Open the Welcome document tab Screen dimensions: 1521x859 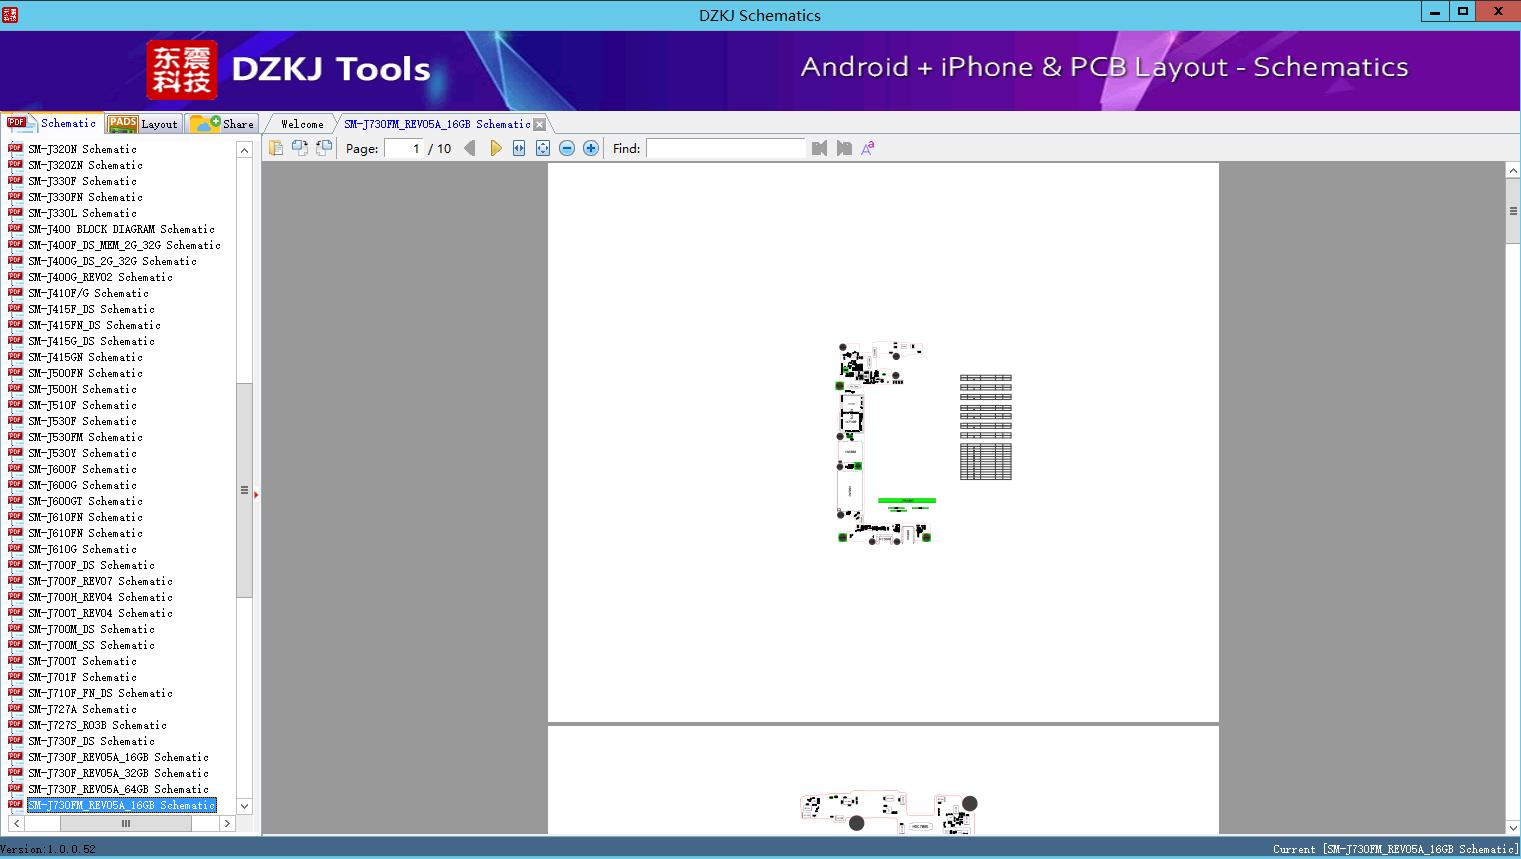pyautogui.click(x=302, y=124)
